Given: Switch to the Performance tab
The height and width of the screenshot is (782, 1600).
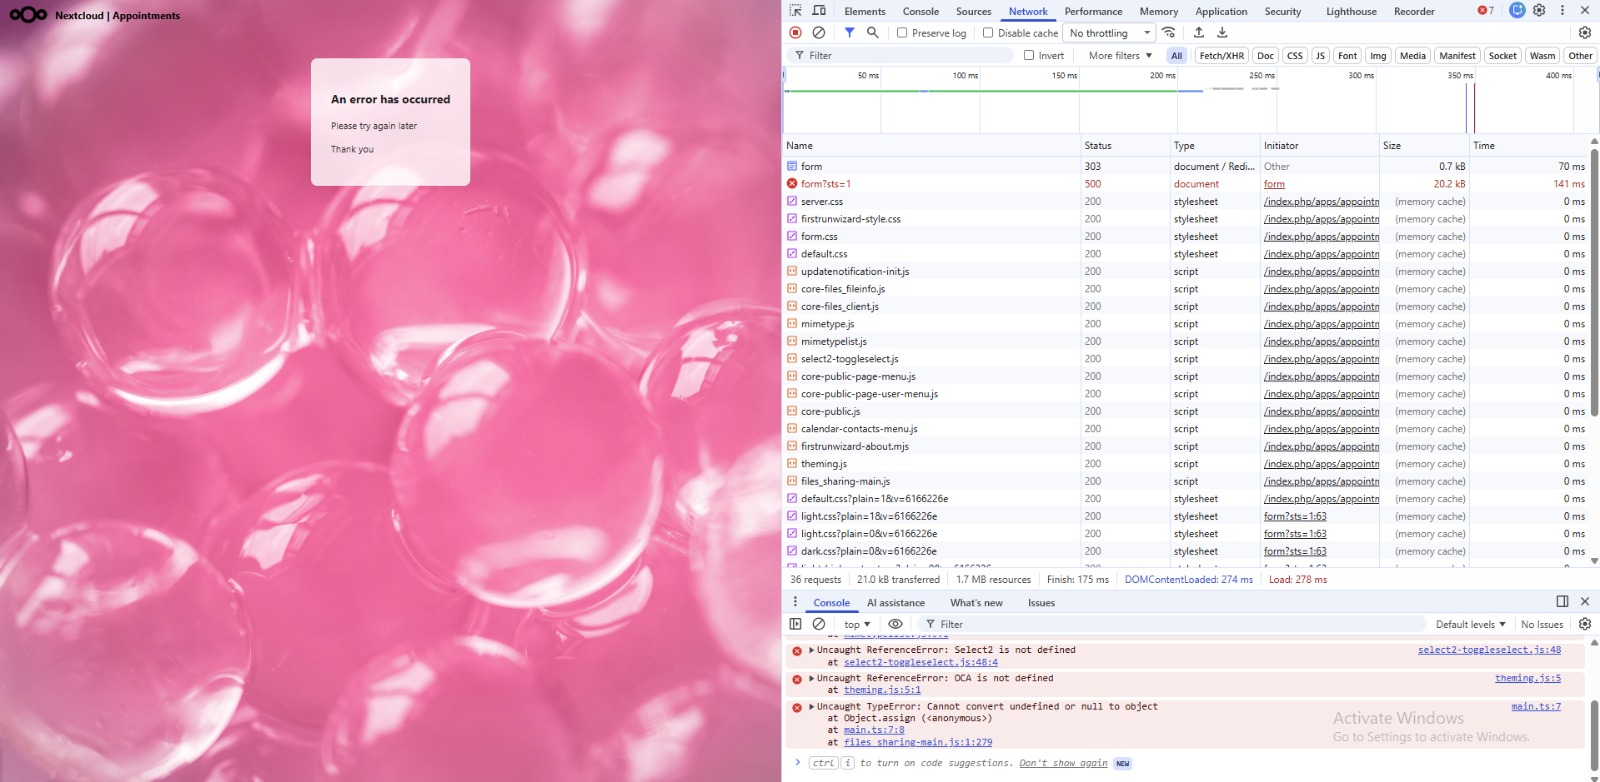Looking at the screenshot, I should [1093, 12].
